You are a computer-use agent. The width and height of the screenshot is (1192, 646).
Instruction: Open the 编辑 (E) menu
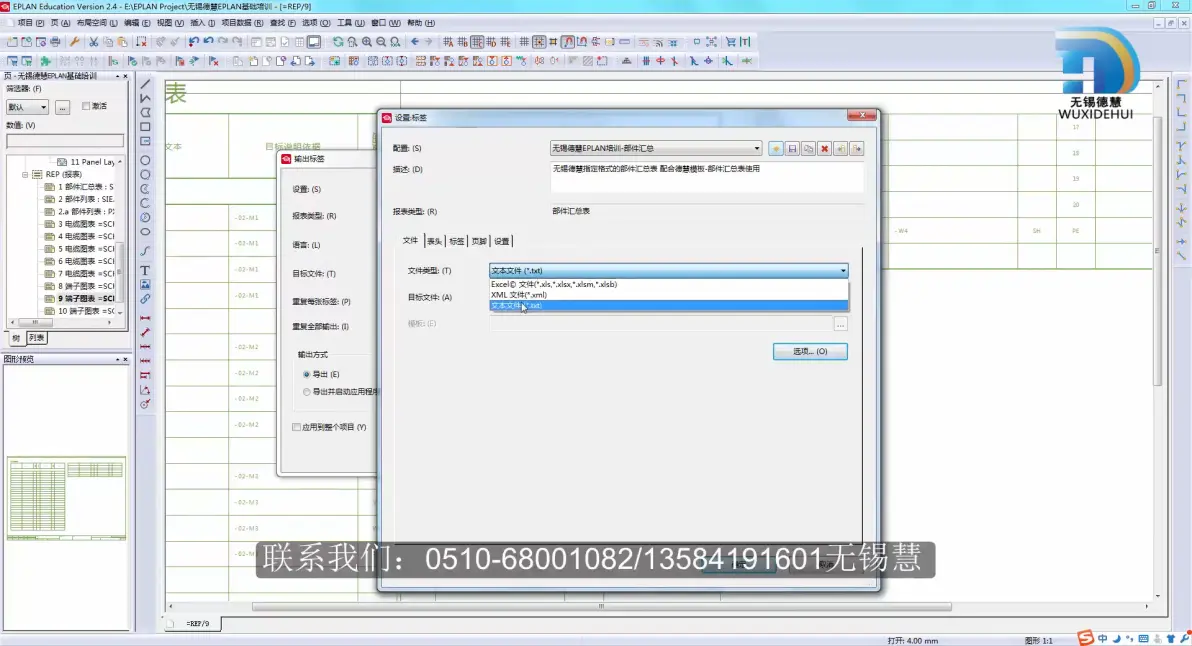(x=137, y=23)
